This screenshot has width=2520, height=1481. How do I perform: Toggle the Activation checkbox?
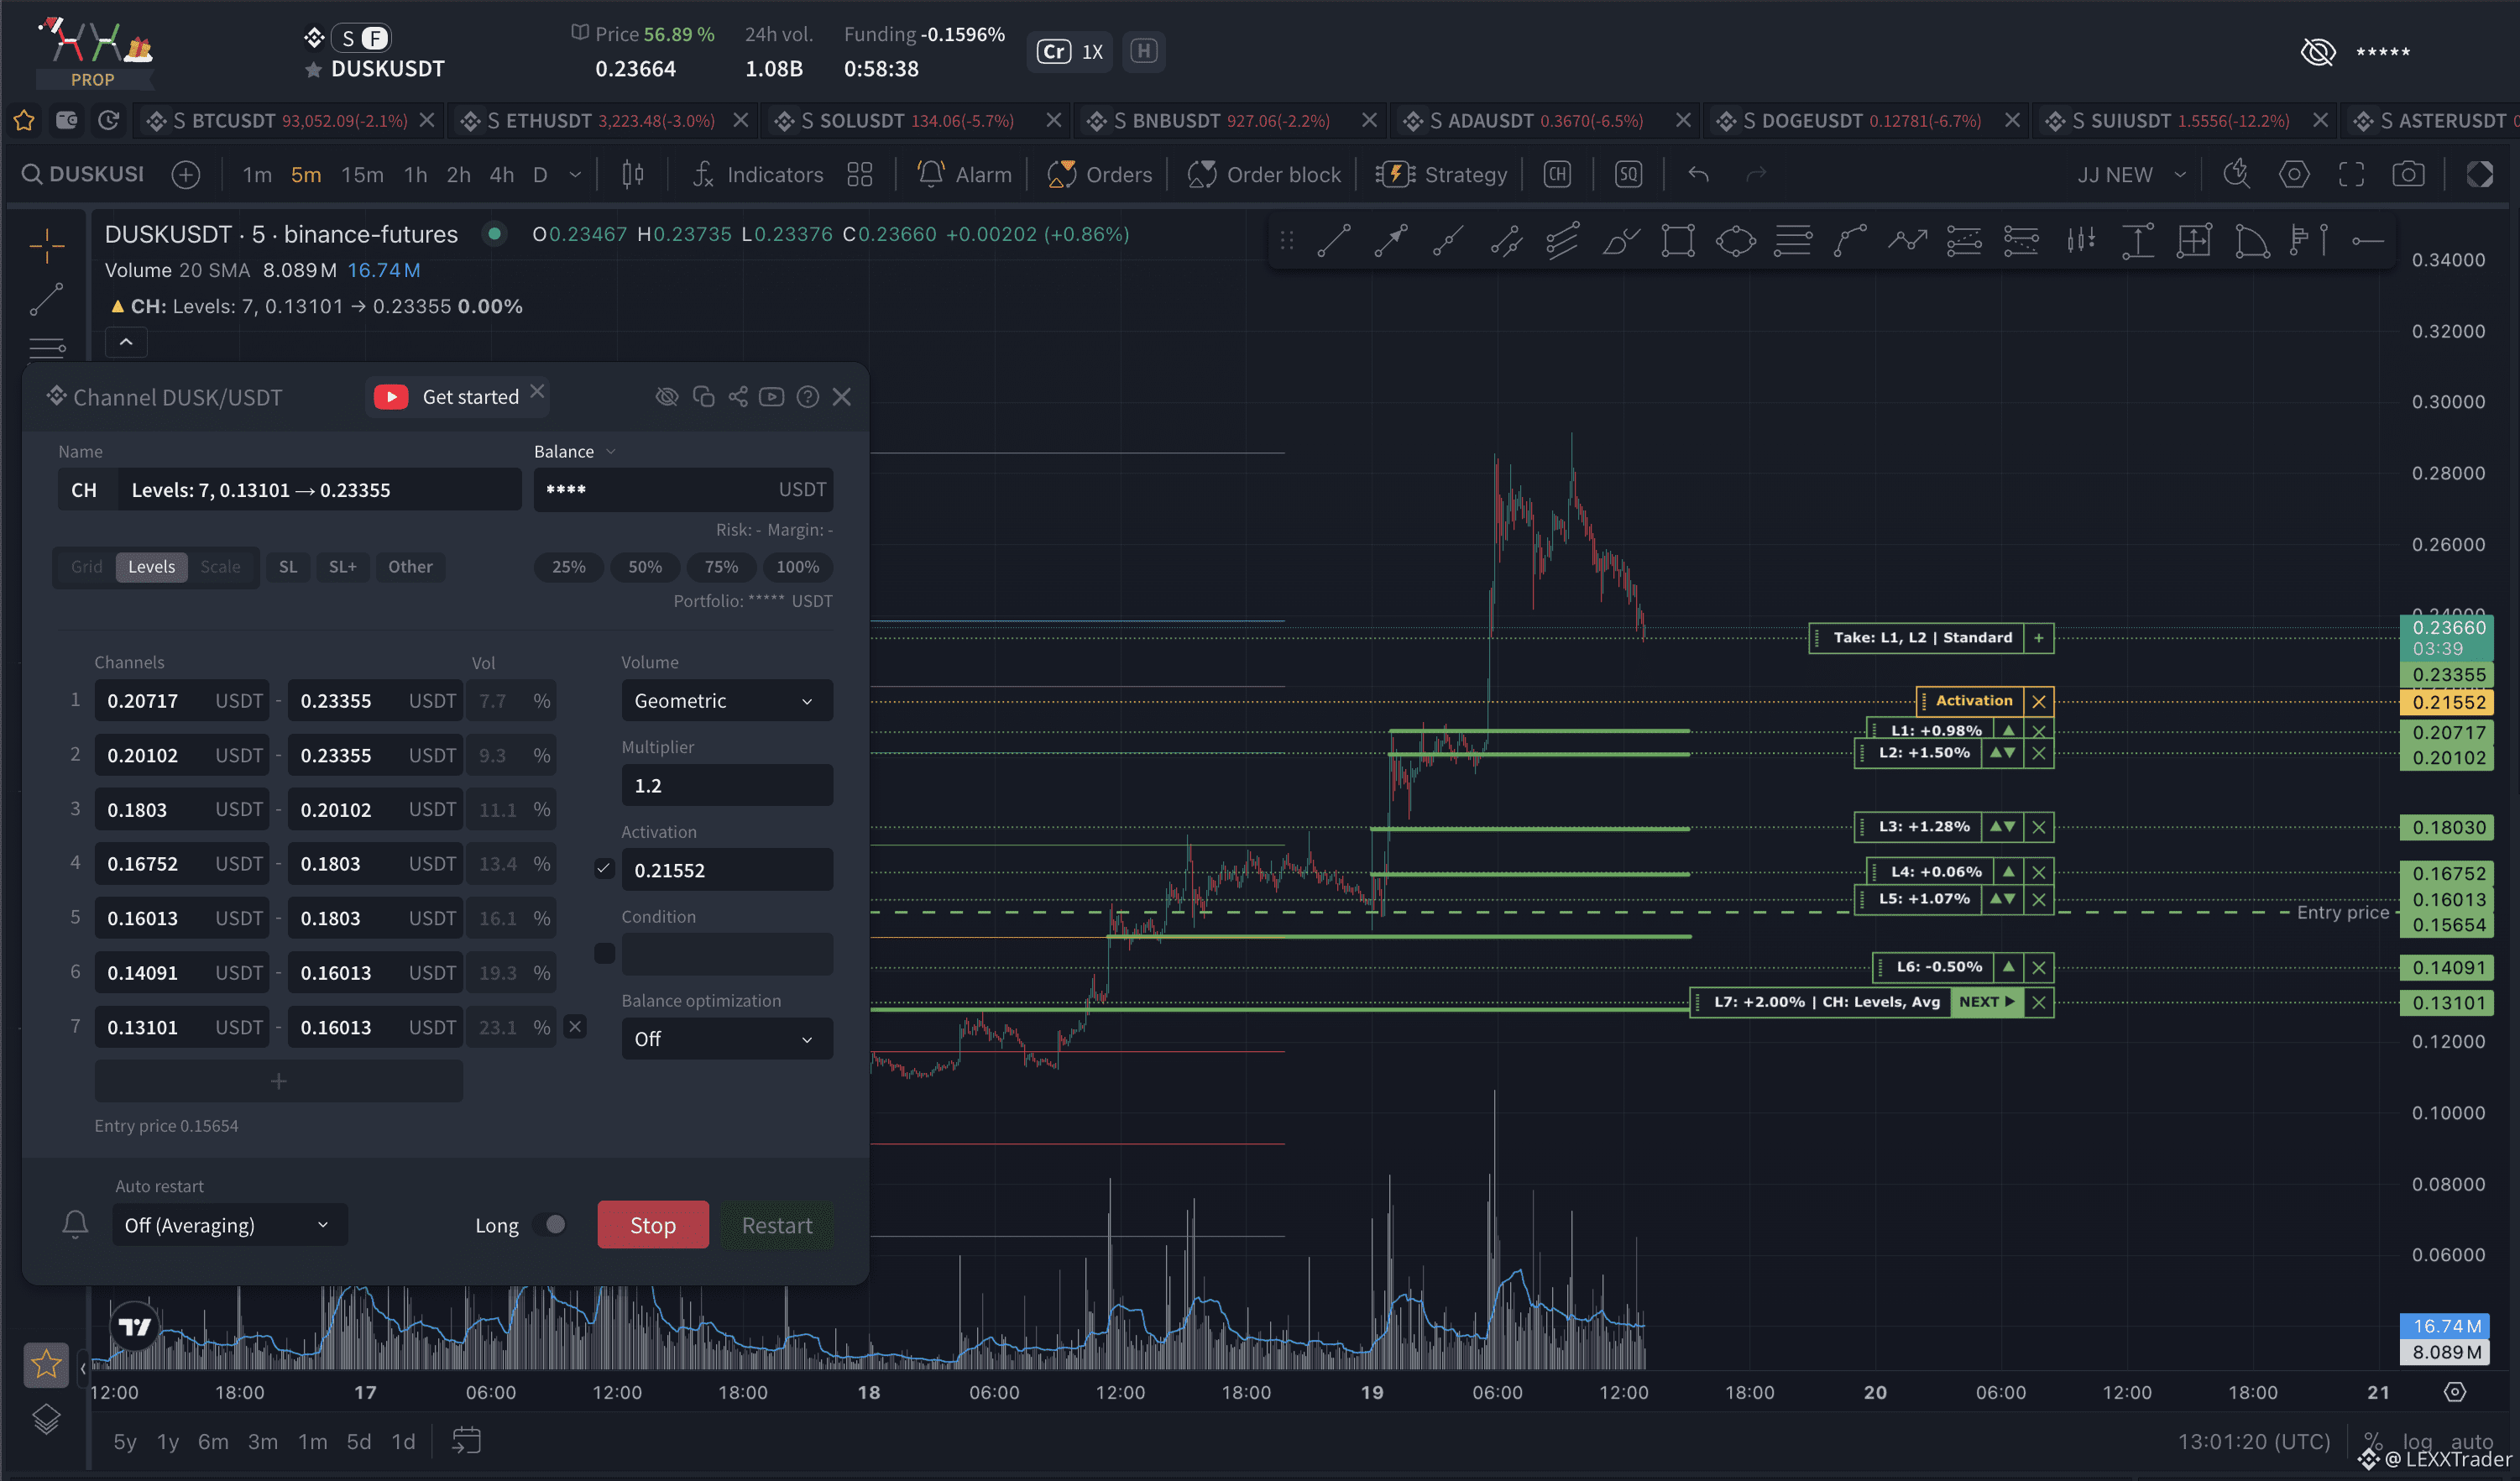[x=603, y=868]
